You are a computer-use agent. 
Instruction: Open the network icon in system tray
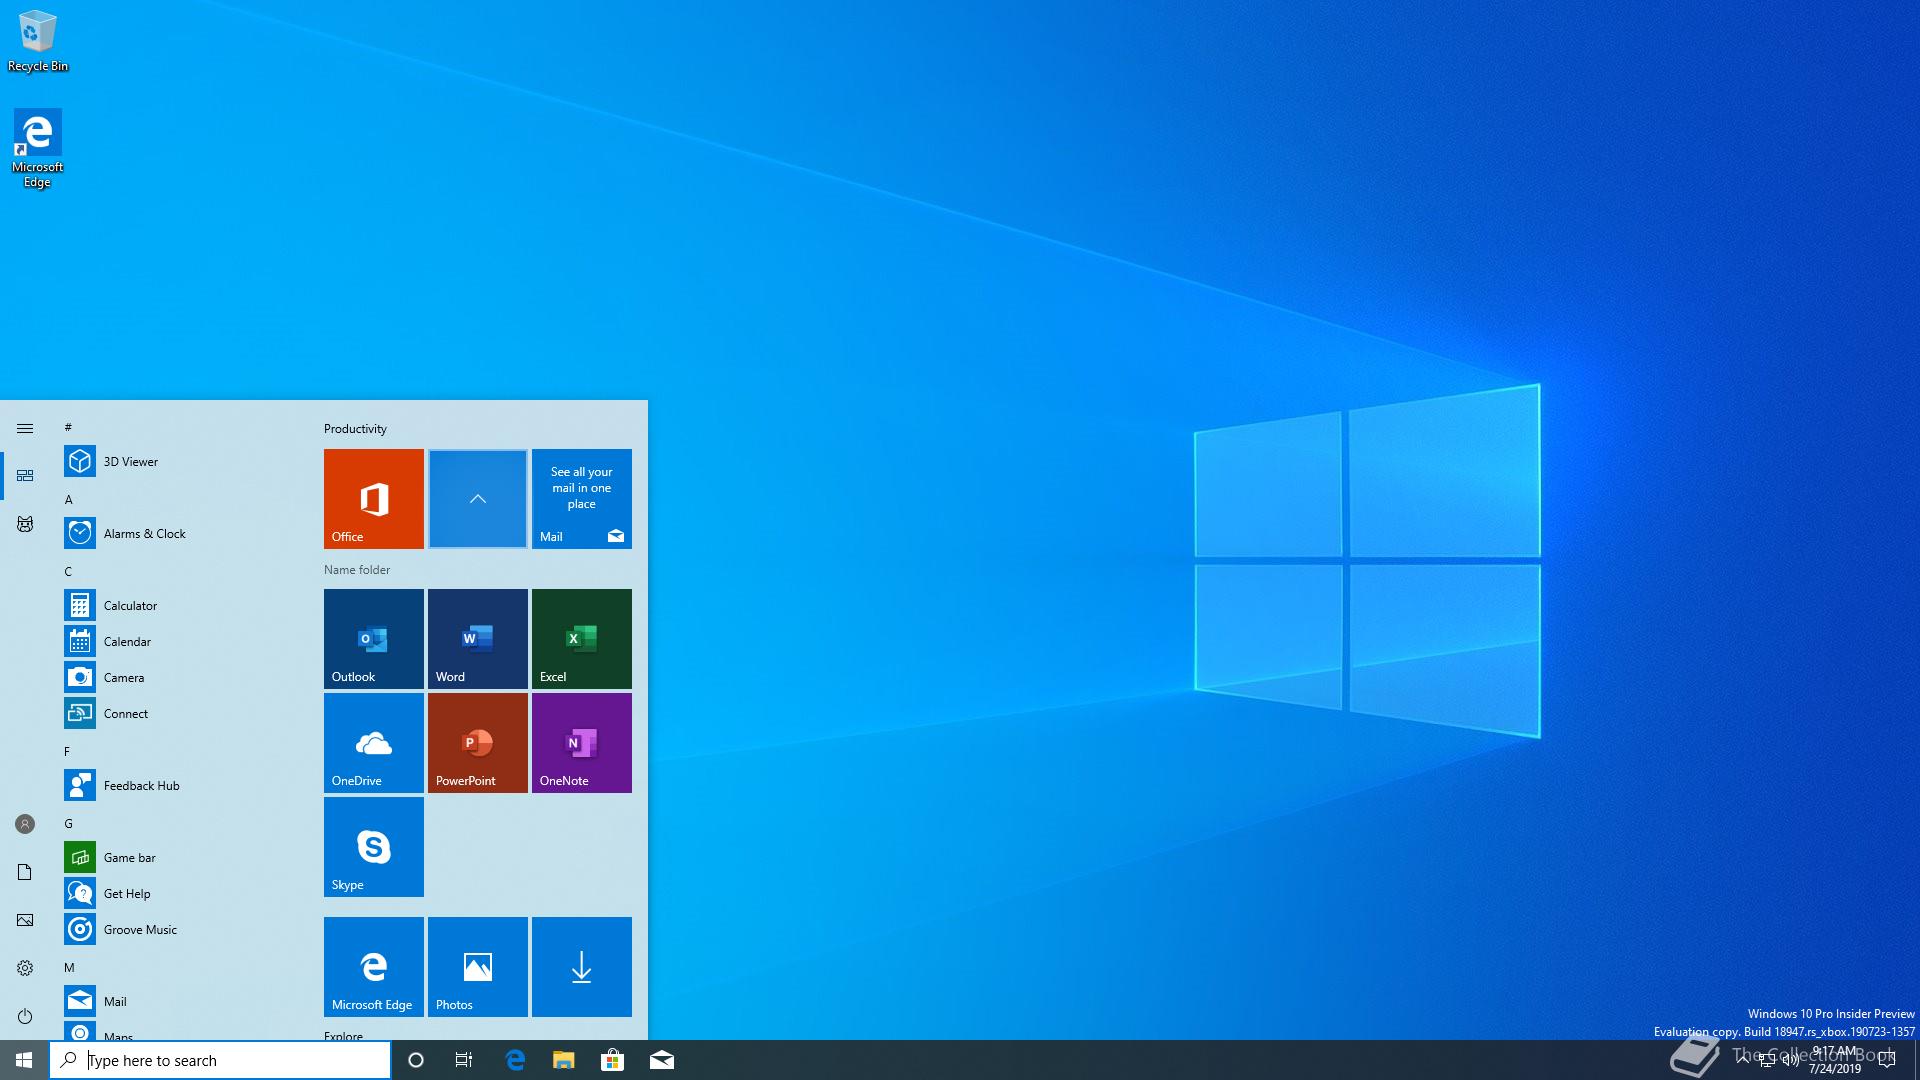point(1767,1060)
